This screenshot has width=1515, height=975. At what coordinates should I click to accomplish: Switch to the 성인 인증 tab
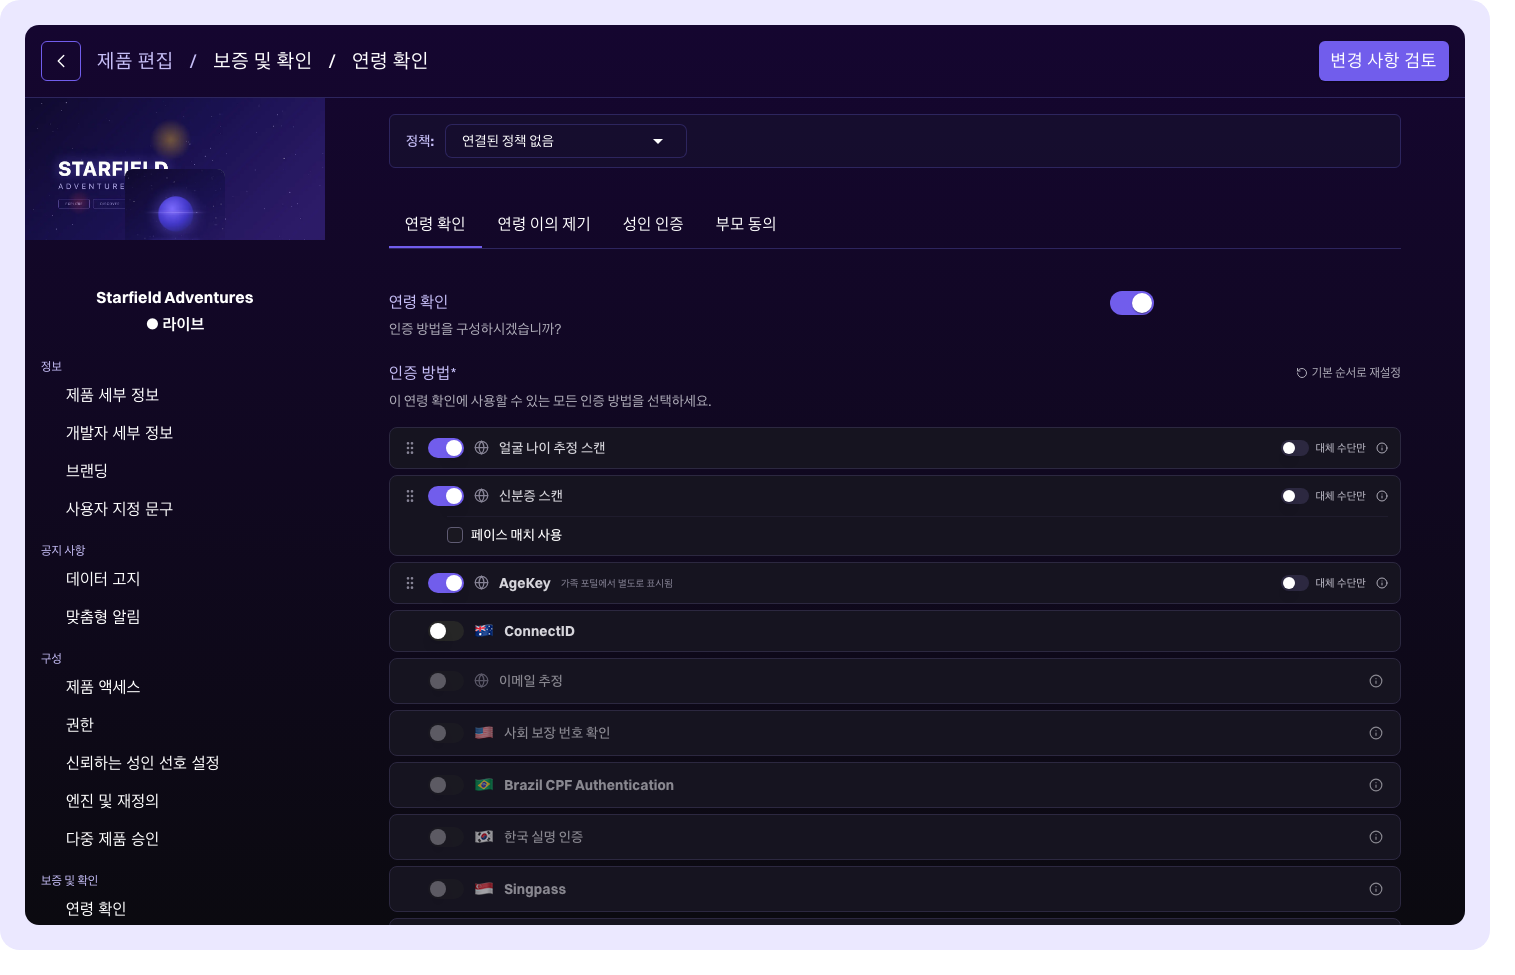tap(653, 224)
